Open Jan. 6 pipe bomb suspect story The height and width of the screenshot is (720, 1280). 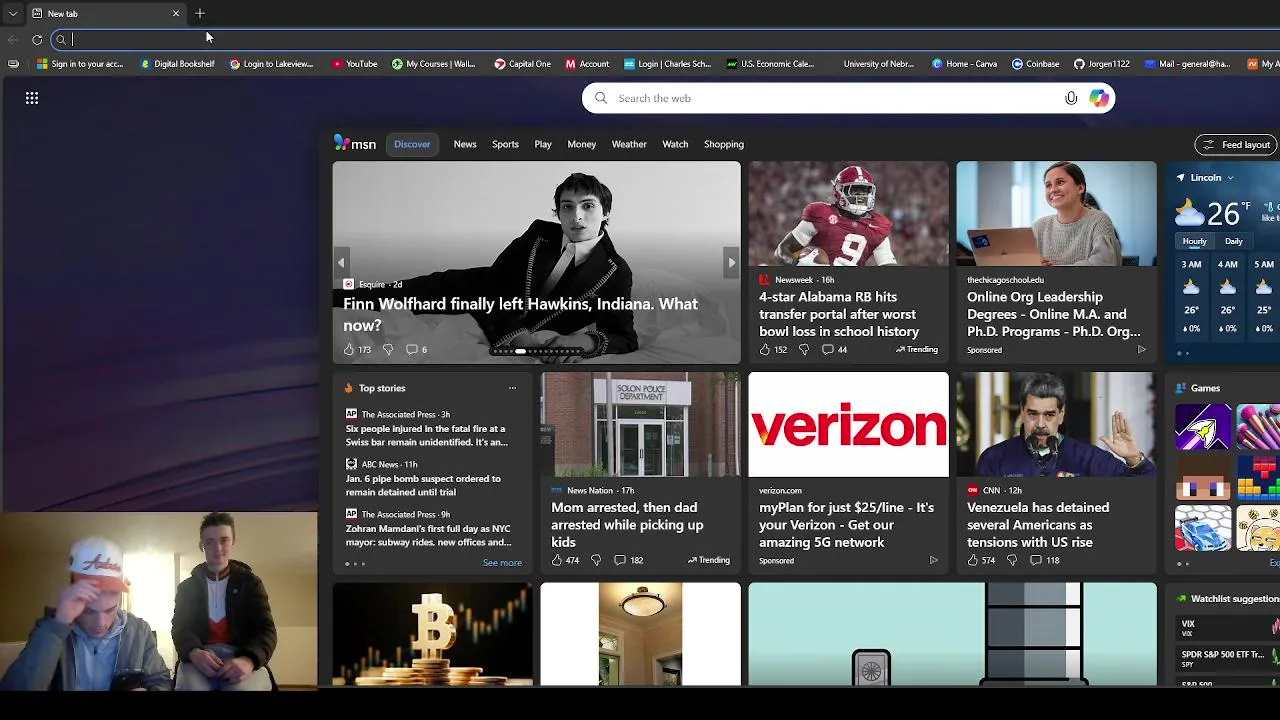click(423, 485)
